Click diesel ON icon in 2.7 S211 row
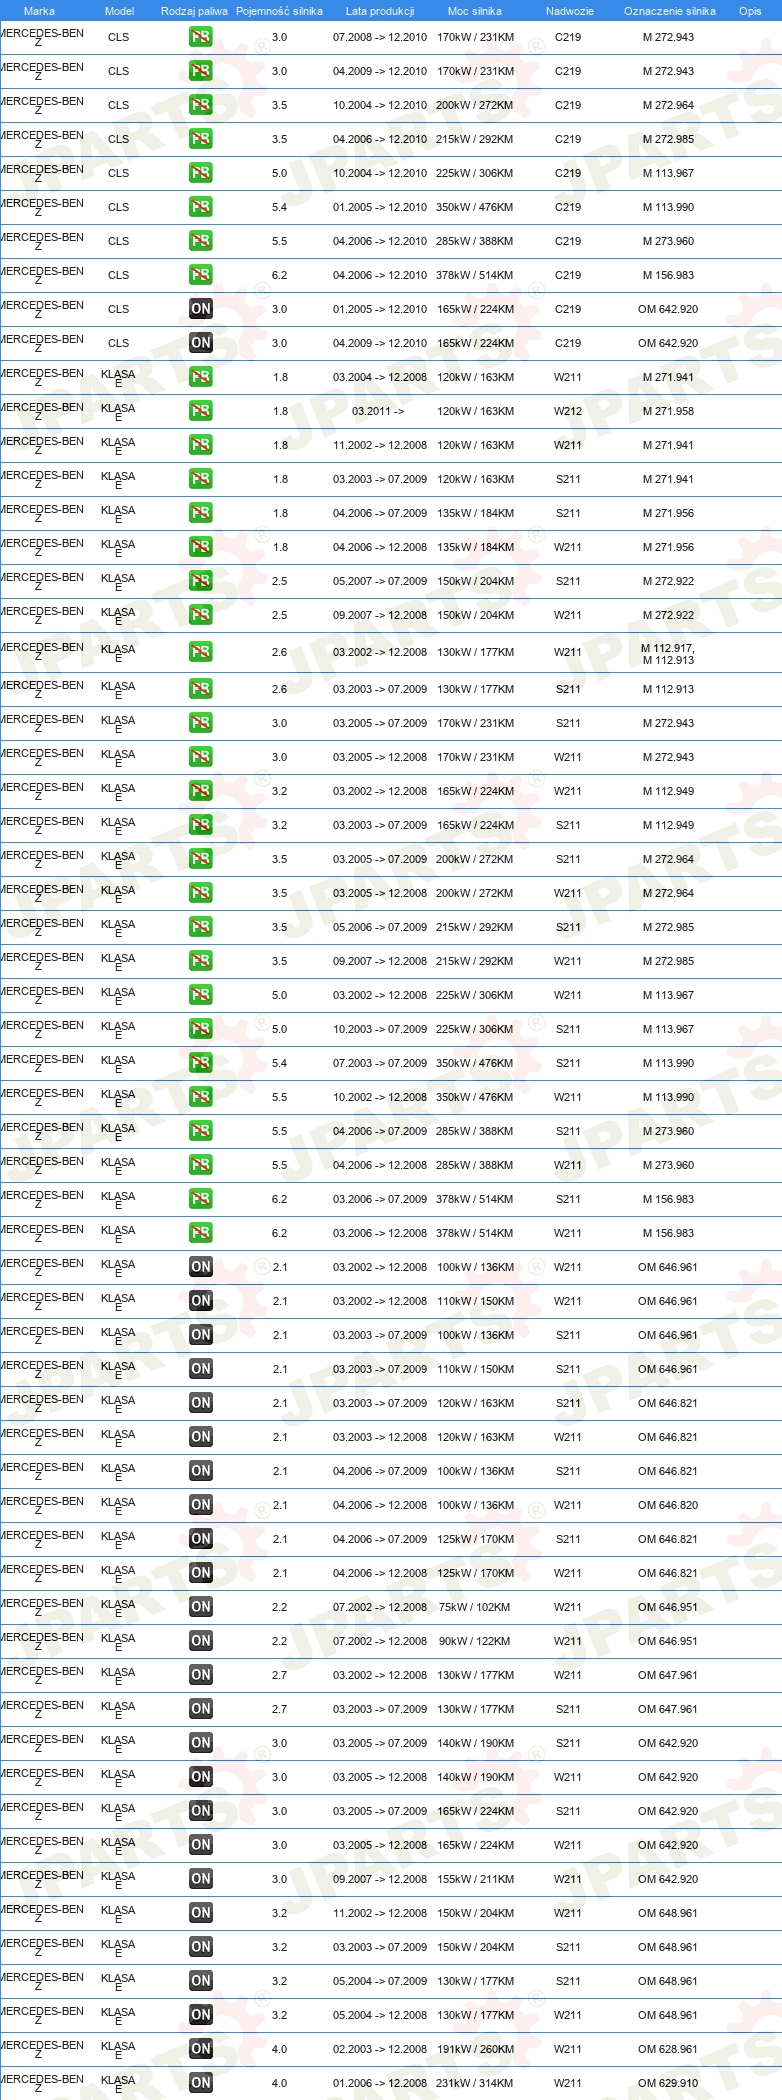The image size is (782, 2100). [x=201, y=1709]
